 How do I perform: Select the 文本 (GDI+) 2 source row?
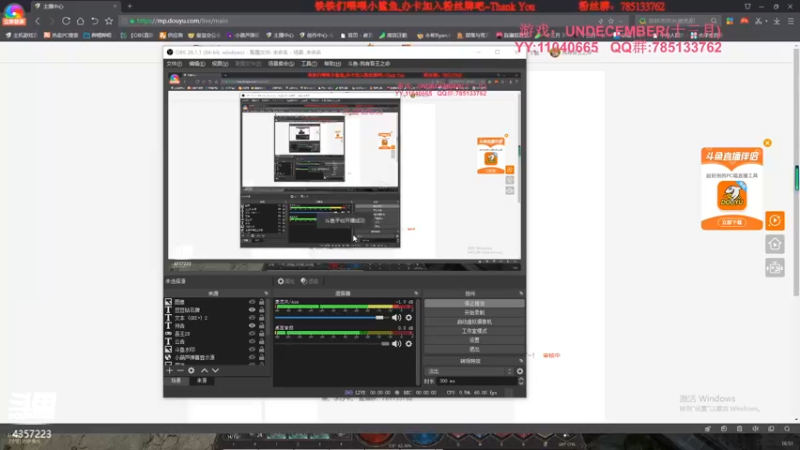[x=217, y=317]
